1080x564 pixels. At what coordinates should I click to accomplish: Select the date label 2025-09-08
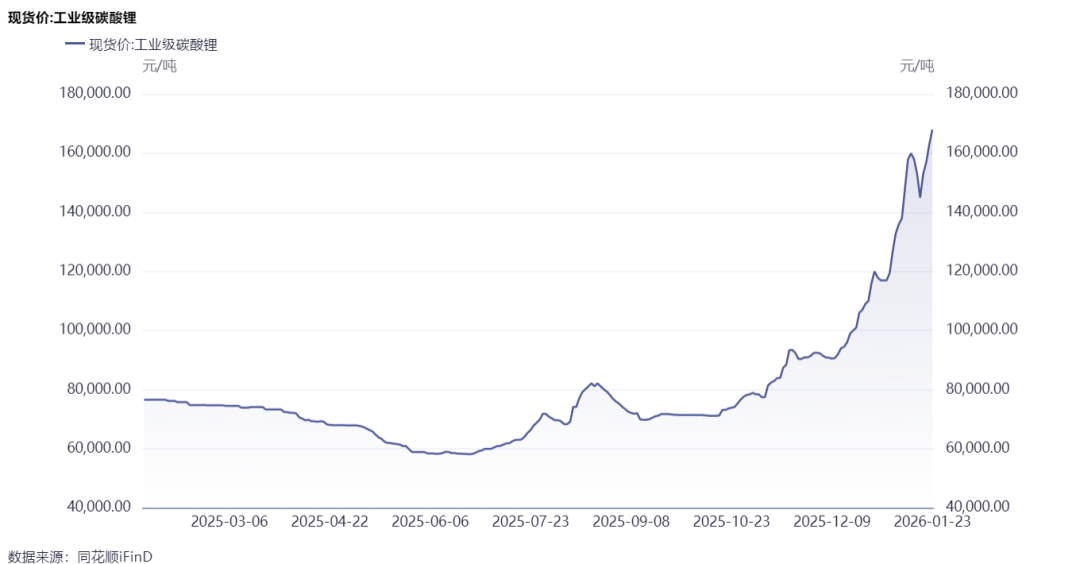click(631, 521)
